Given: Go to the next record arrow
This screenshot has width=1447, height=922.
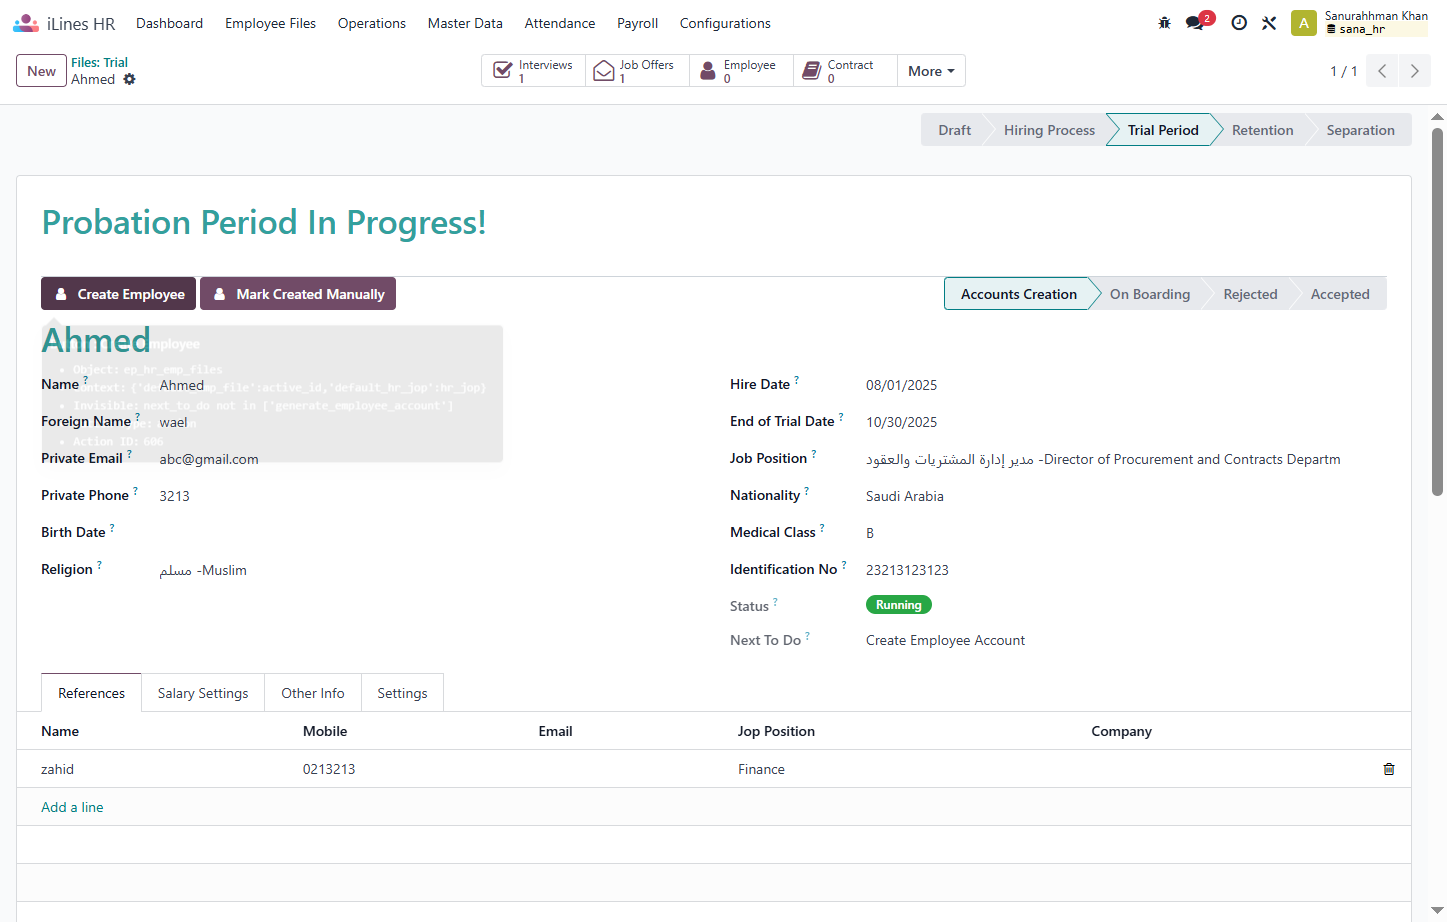Looking at the screenshot, I should click(x=1414, y=71).
